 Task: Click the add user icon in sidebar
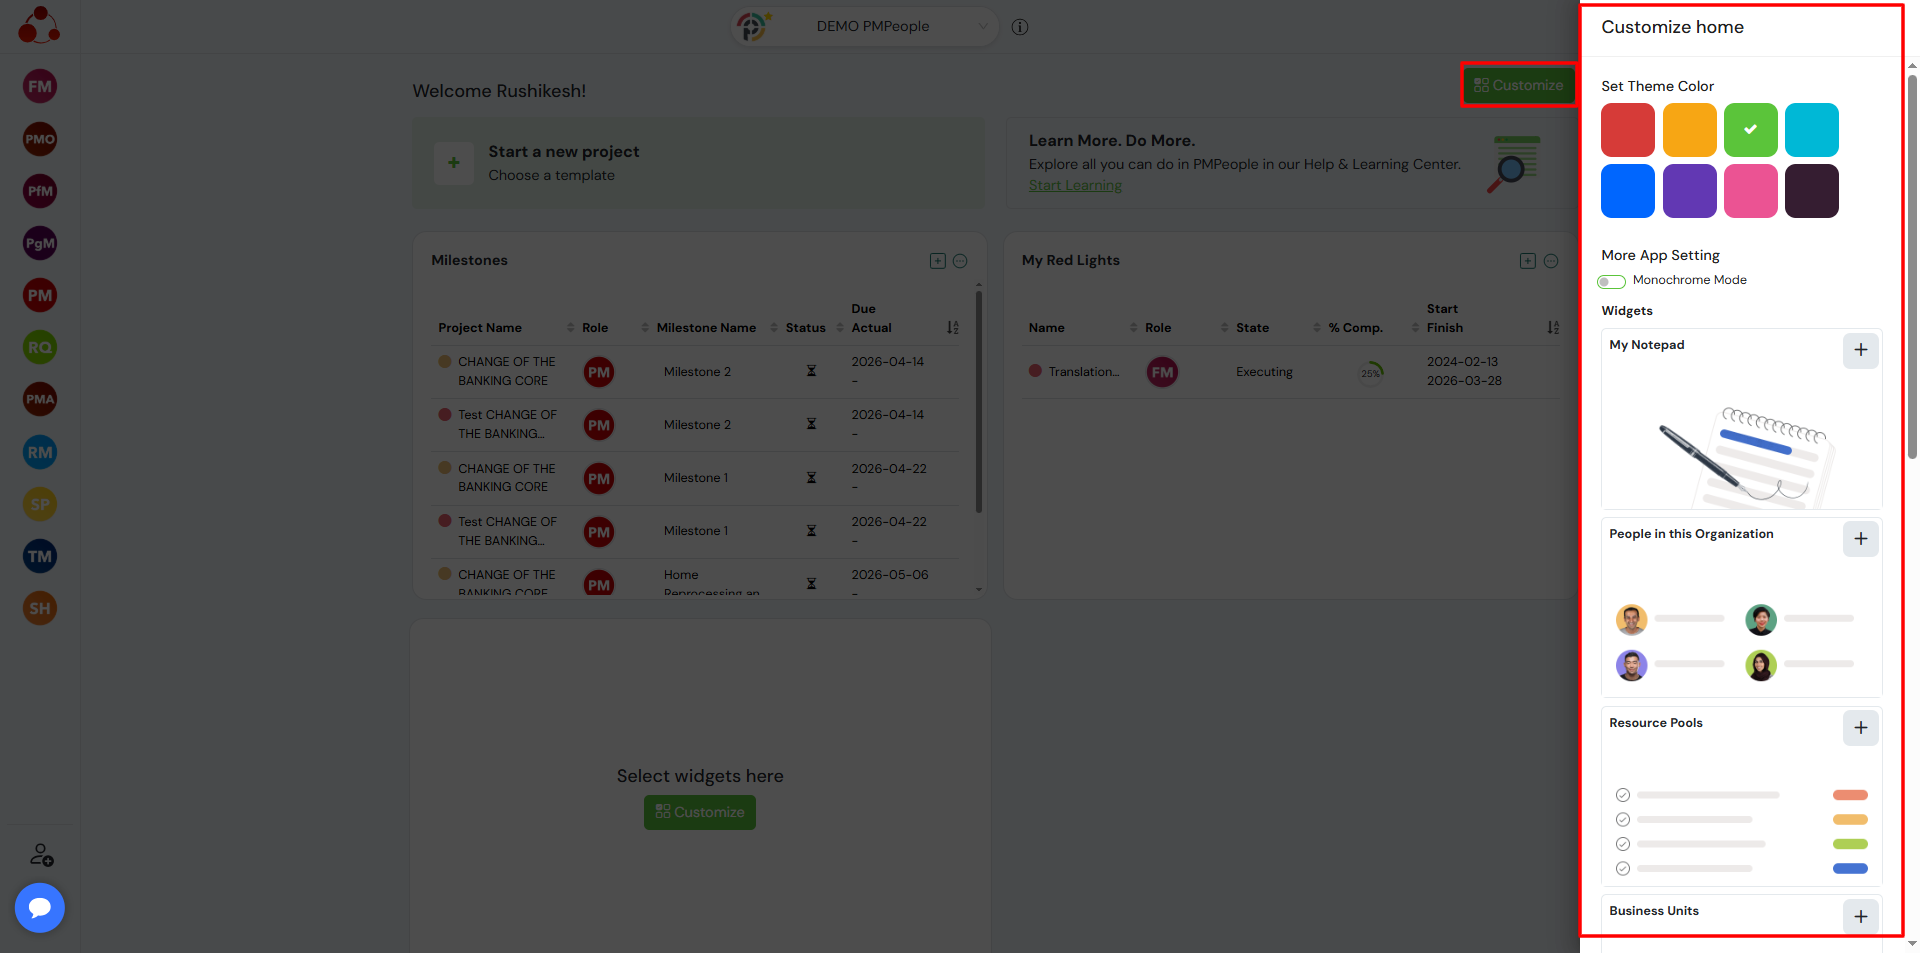(x=41, y=855)
